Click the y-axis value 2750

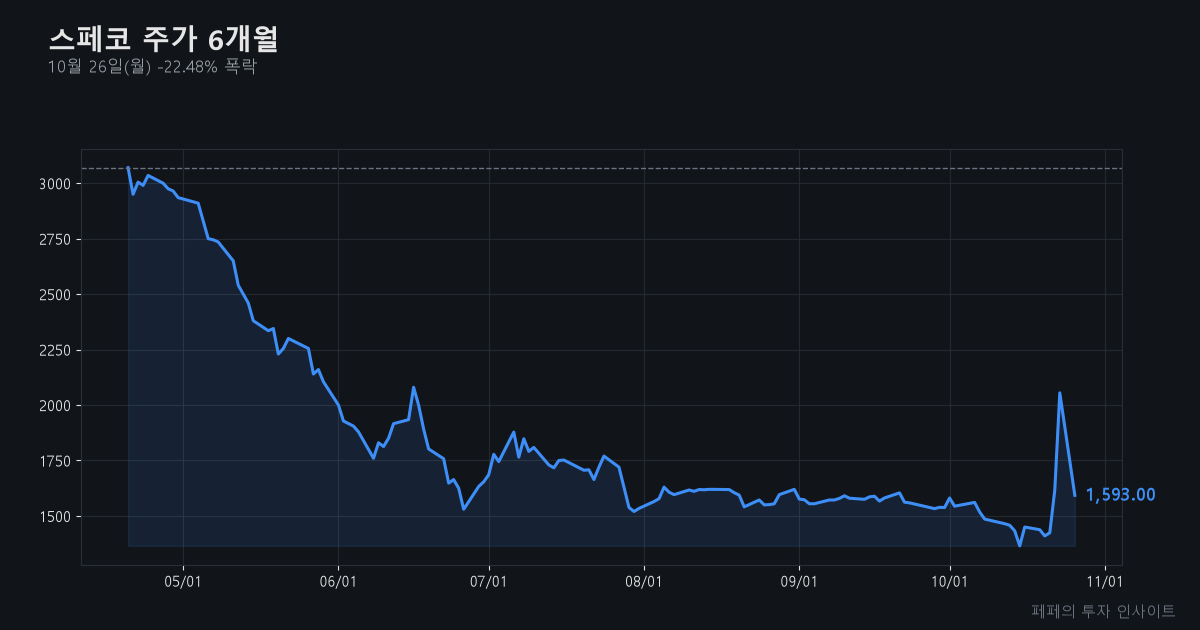(x=54, y=240)
